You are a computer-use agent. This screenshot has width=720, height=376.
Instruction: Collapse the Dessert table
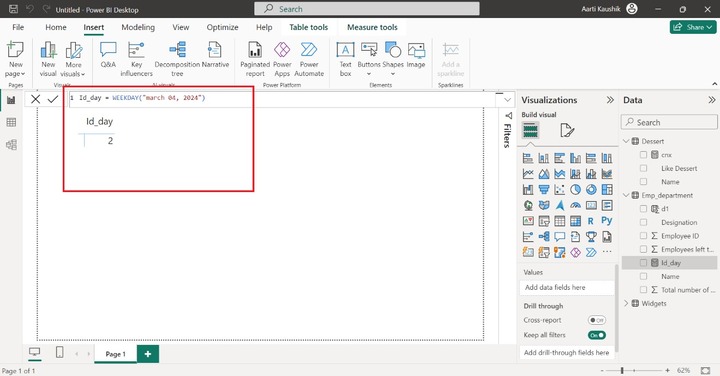click(626, 141)
